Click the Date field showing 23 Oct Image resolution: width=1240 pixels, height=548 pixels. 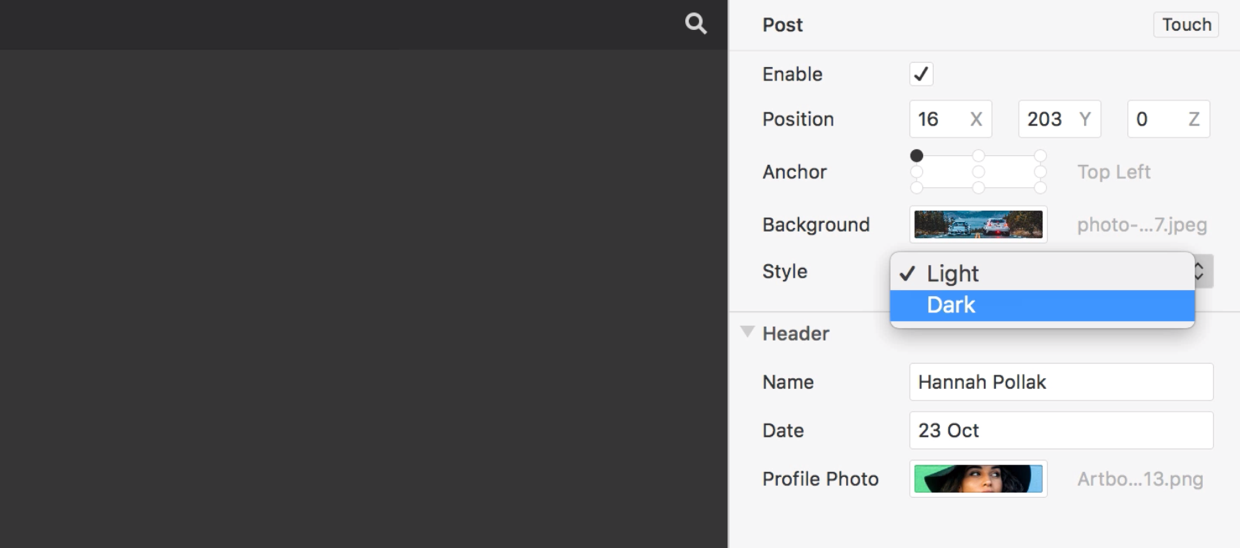tap(1061, 430)
